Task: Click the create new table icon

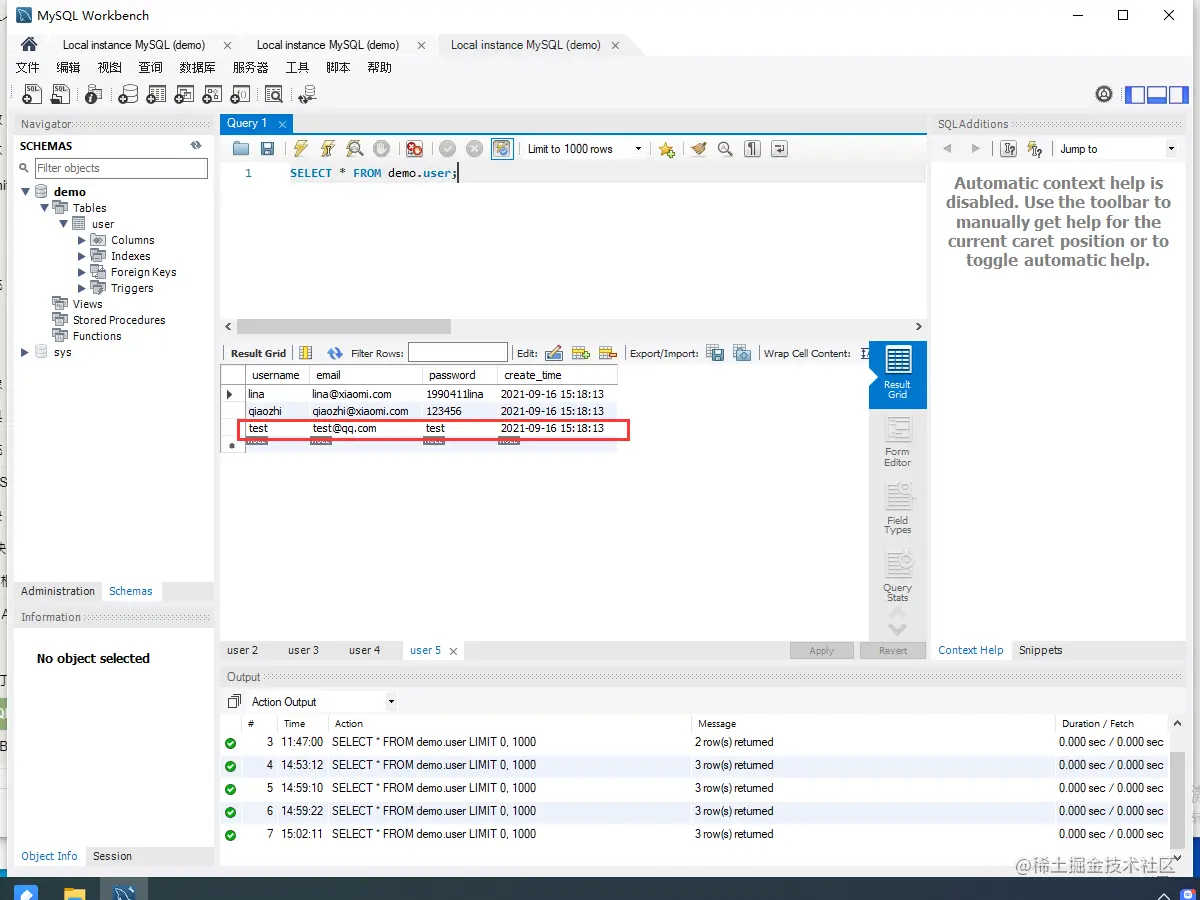Action: click(x=156, y=94)
